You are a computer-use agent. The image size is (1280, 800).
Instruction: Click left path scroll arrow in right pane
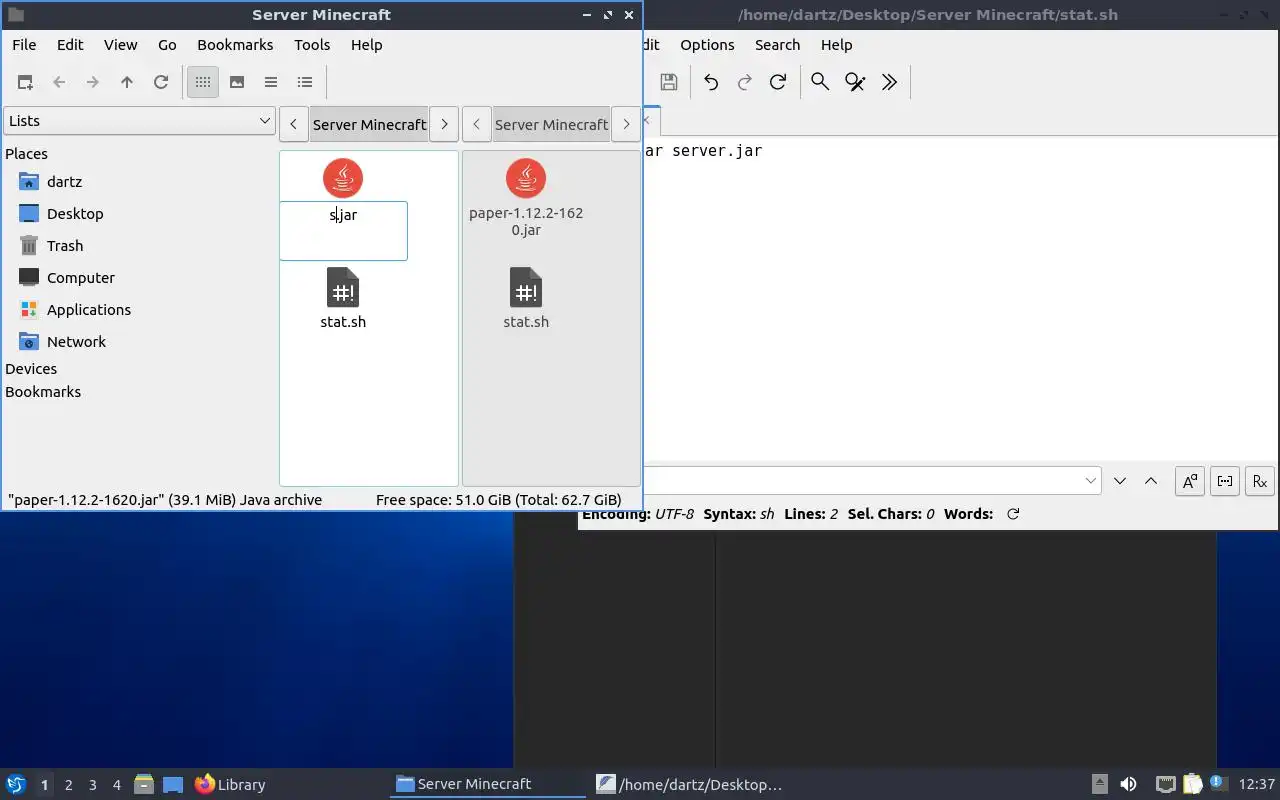(x=476, y=124)
